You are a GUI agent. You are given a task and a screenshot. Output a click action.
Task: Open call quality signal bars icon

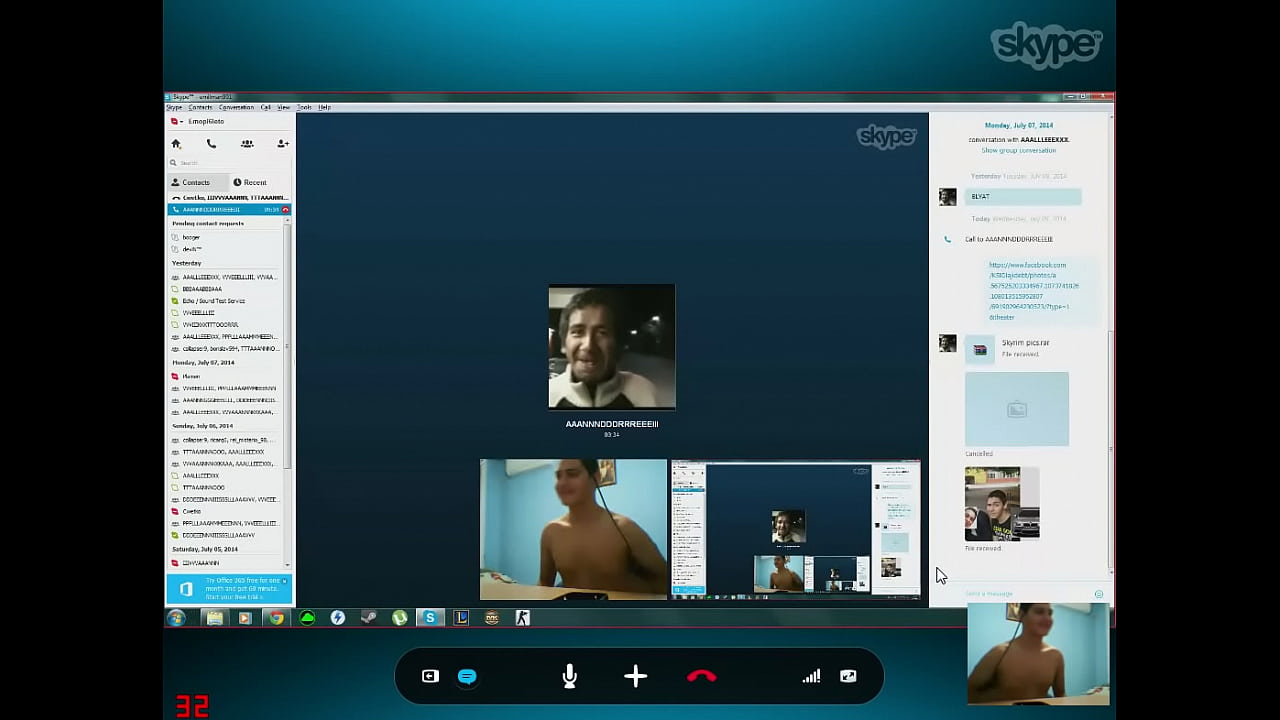click(x=811, y=677)
